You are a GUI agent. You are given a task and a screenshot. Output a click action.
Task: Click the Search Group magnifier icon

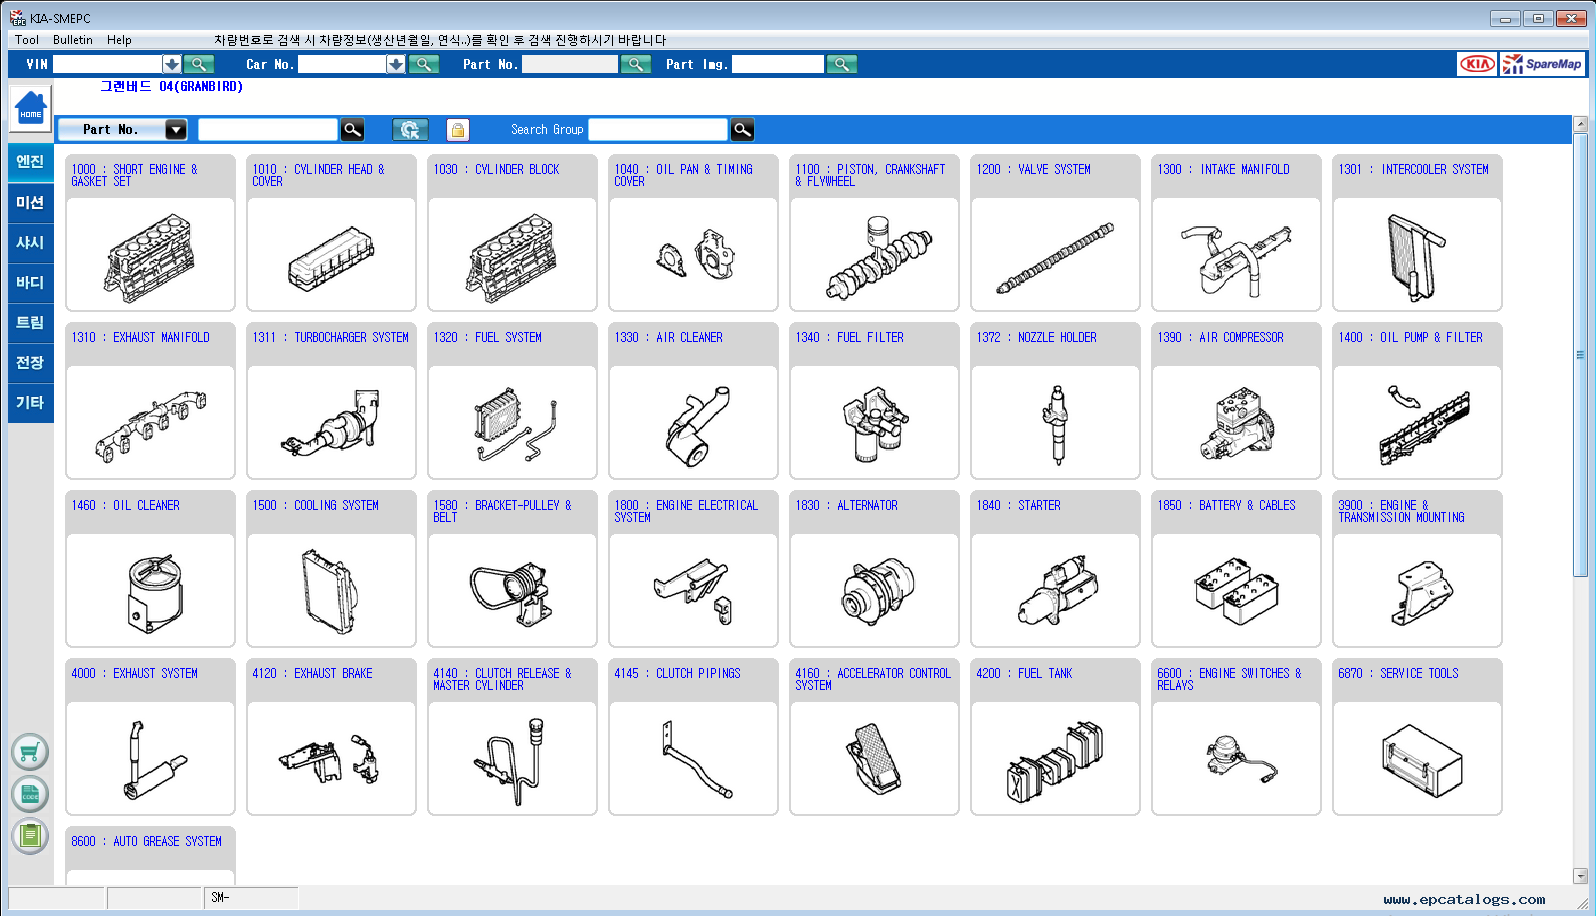click(x=742, y=129)
